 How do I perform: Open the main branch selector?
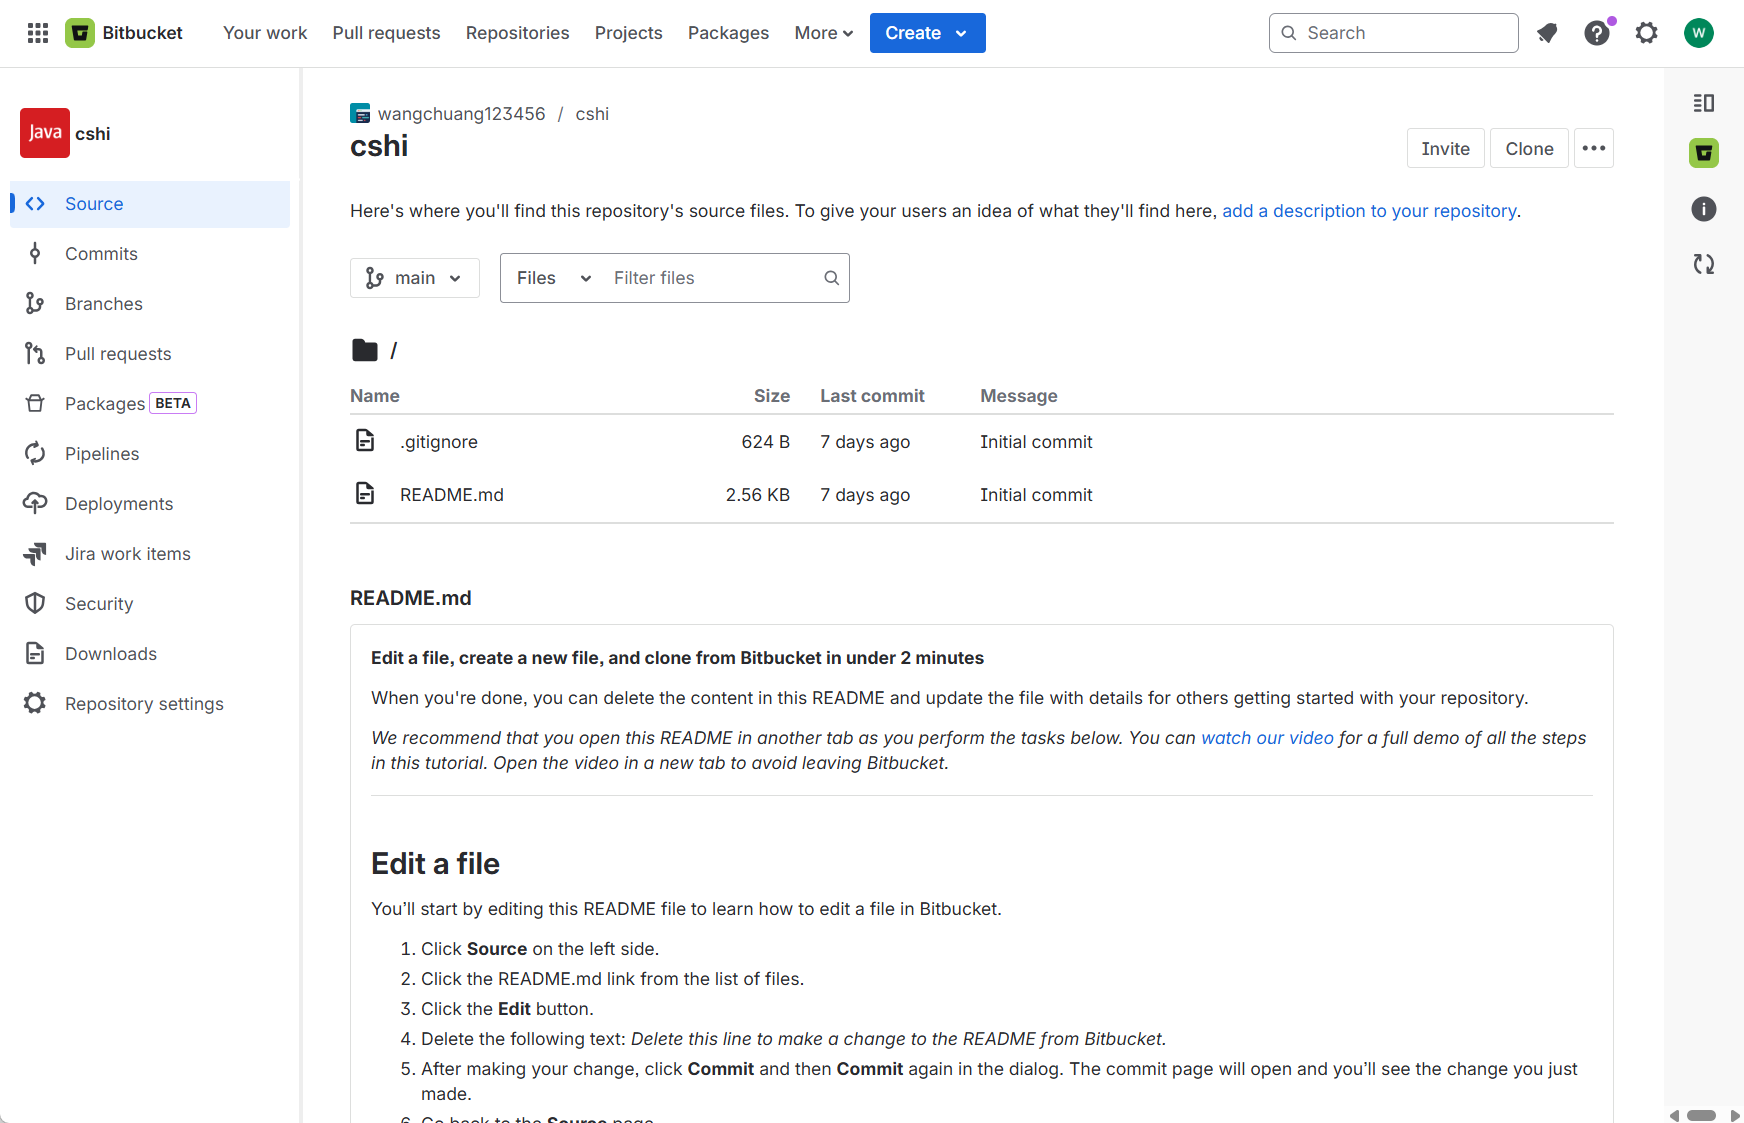[x=414, y=277]
